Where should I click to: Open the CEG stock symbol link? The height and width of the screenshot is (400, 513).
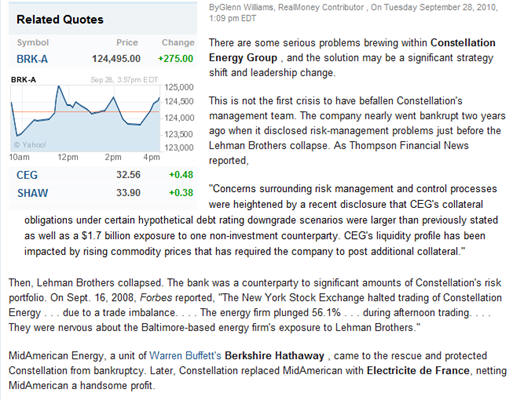[x=27, y=175]
